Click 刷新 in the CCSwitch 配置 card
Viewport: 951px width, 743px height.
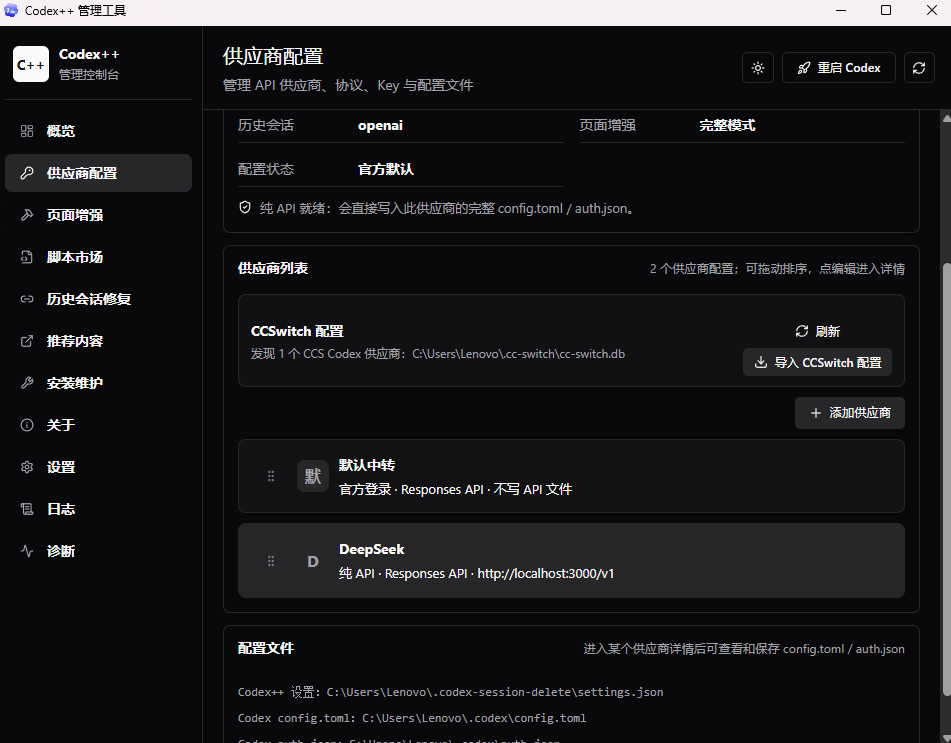point(817,331)
